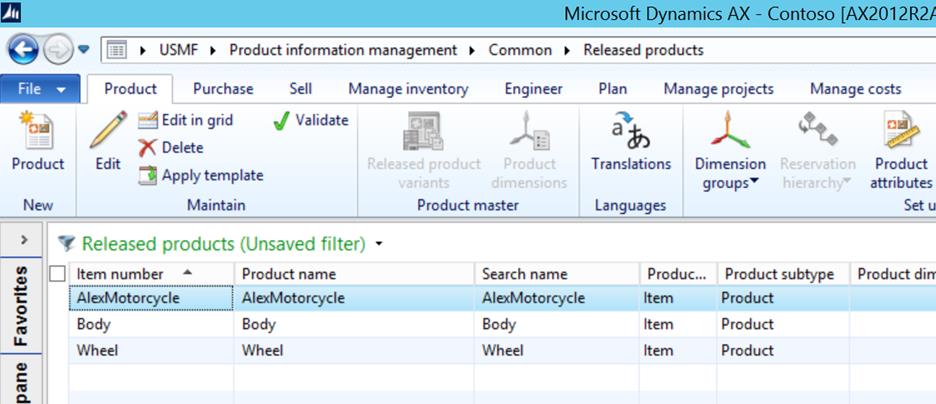Switch to the Purchase ribbon tab
This screenshot has width=936, height=404.
click(223, 89)
